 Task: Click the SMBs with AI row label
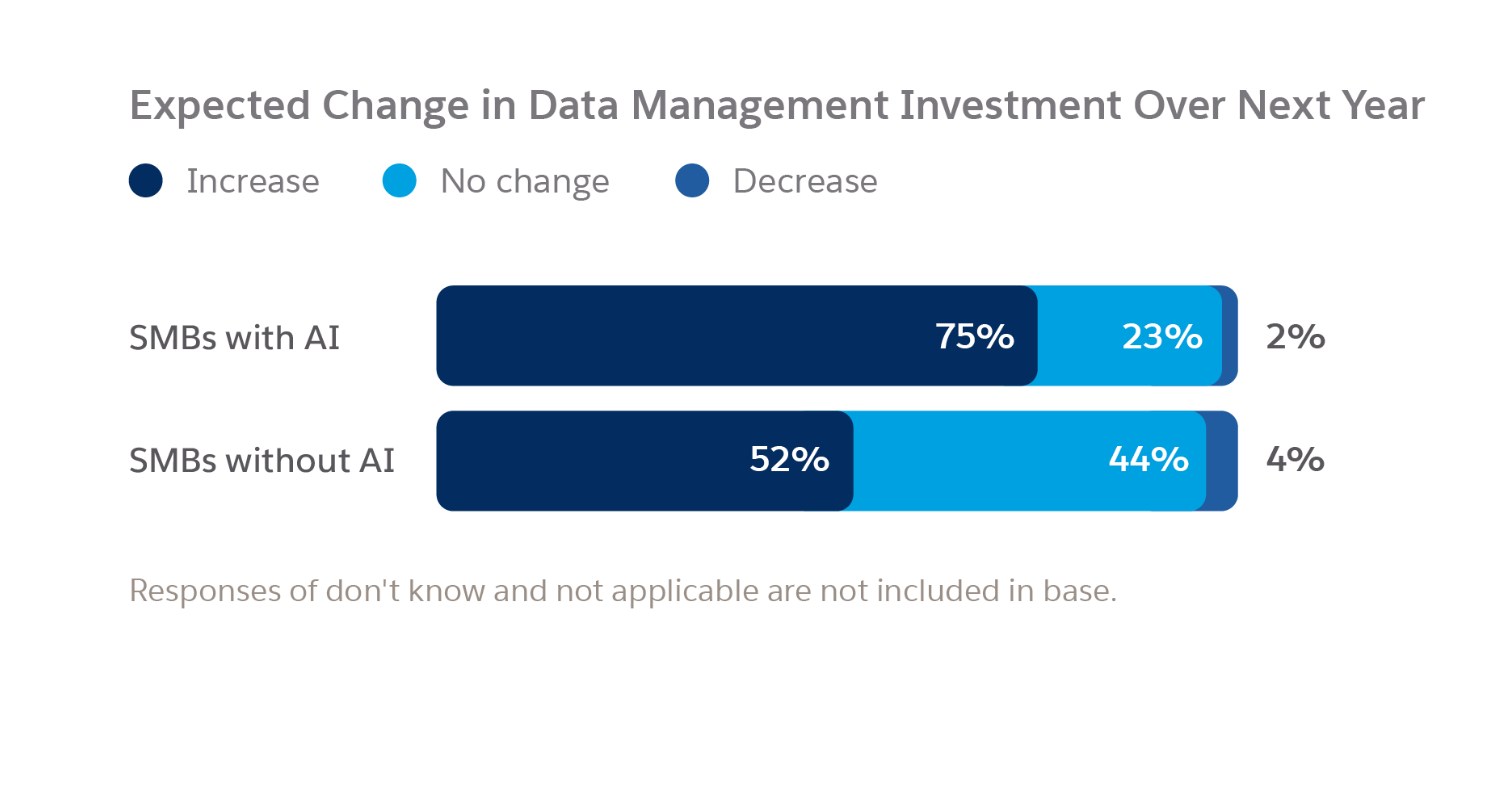[235, 337]
